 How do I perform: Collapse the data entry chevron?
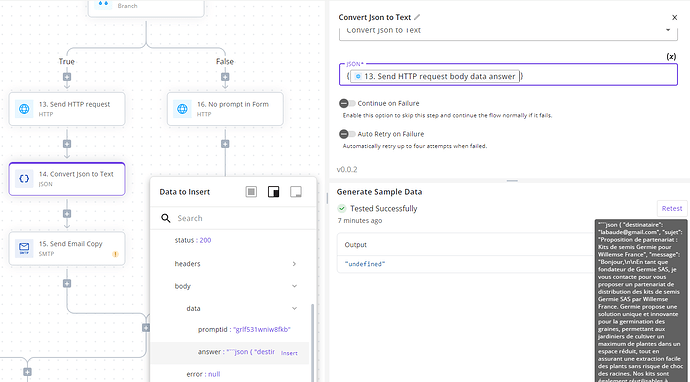pyautogui.click(x=294, y=309)
